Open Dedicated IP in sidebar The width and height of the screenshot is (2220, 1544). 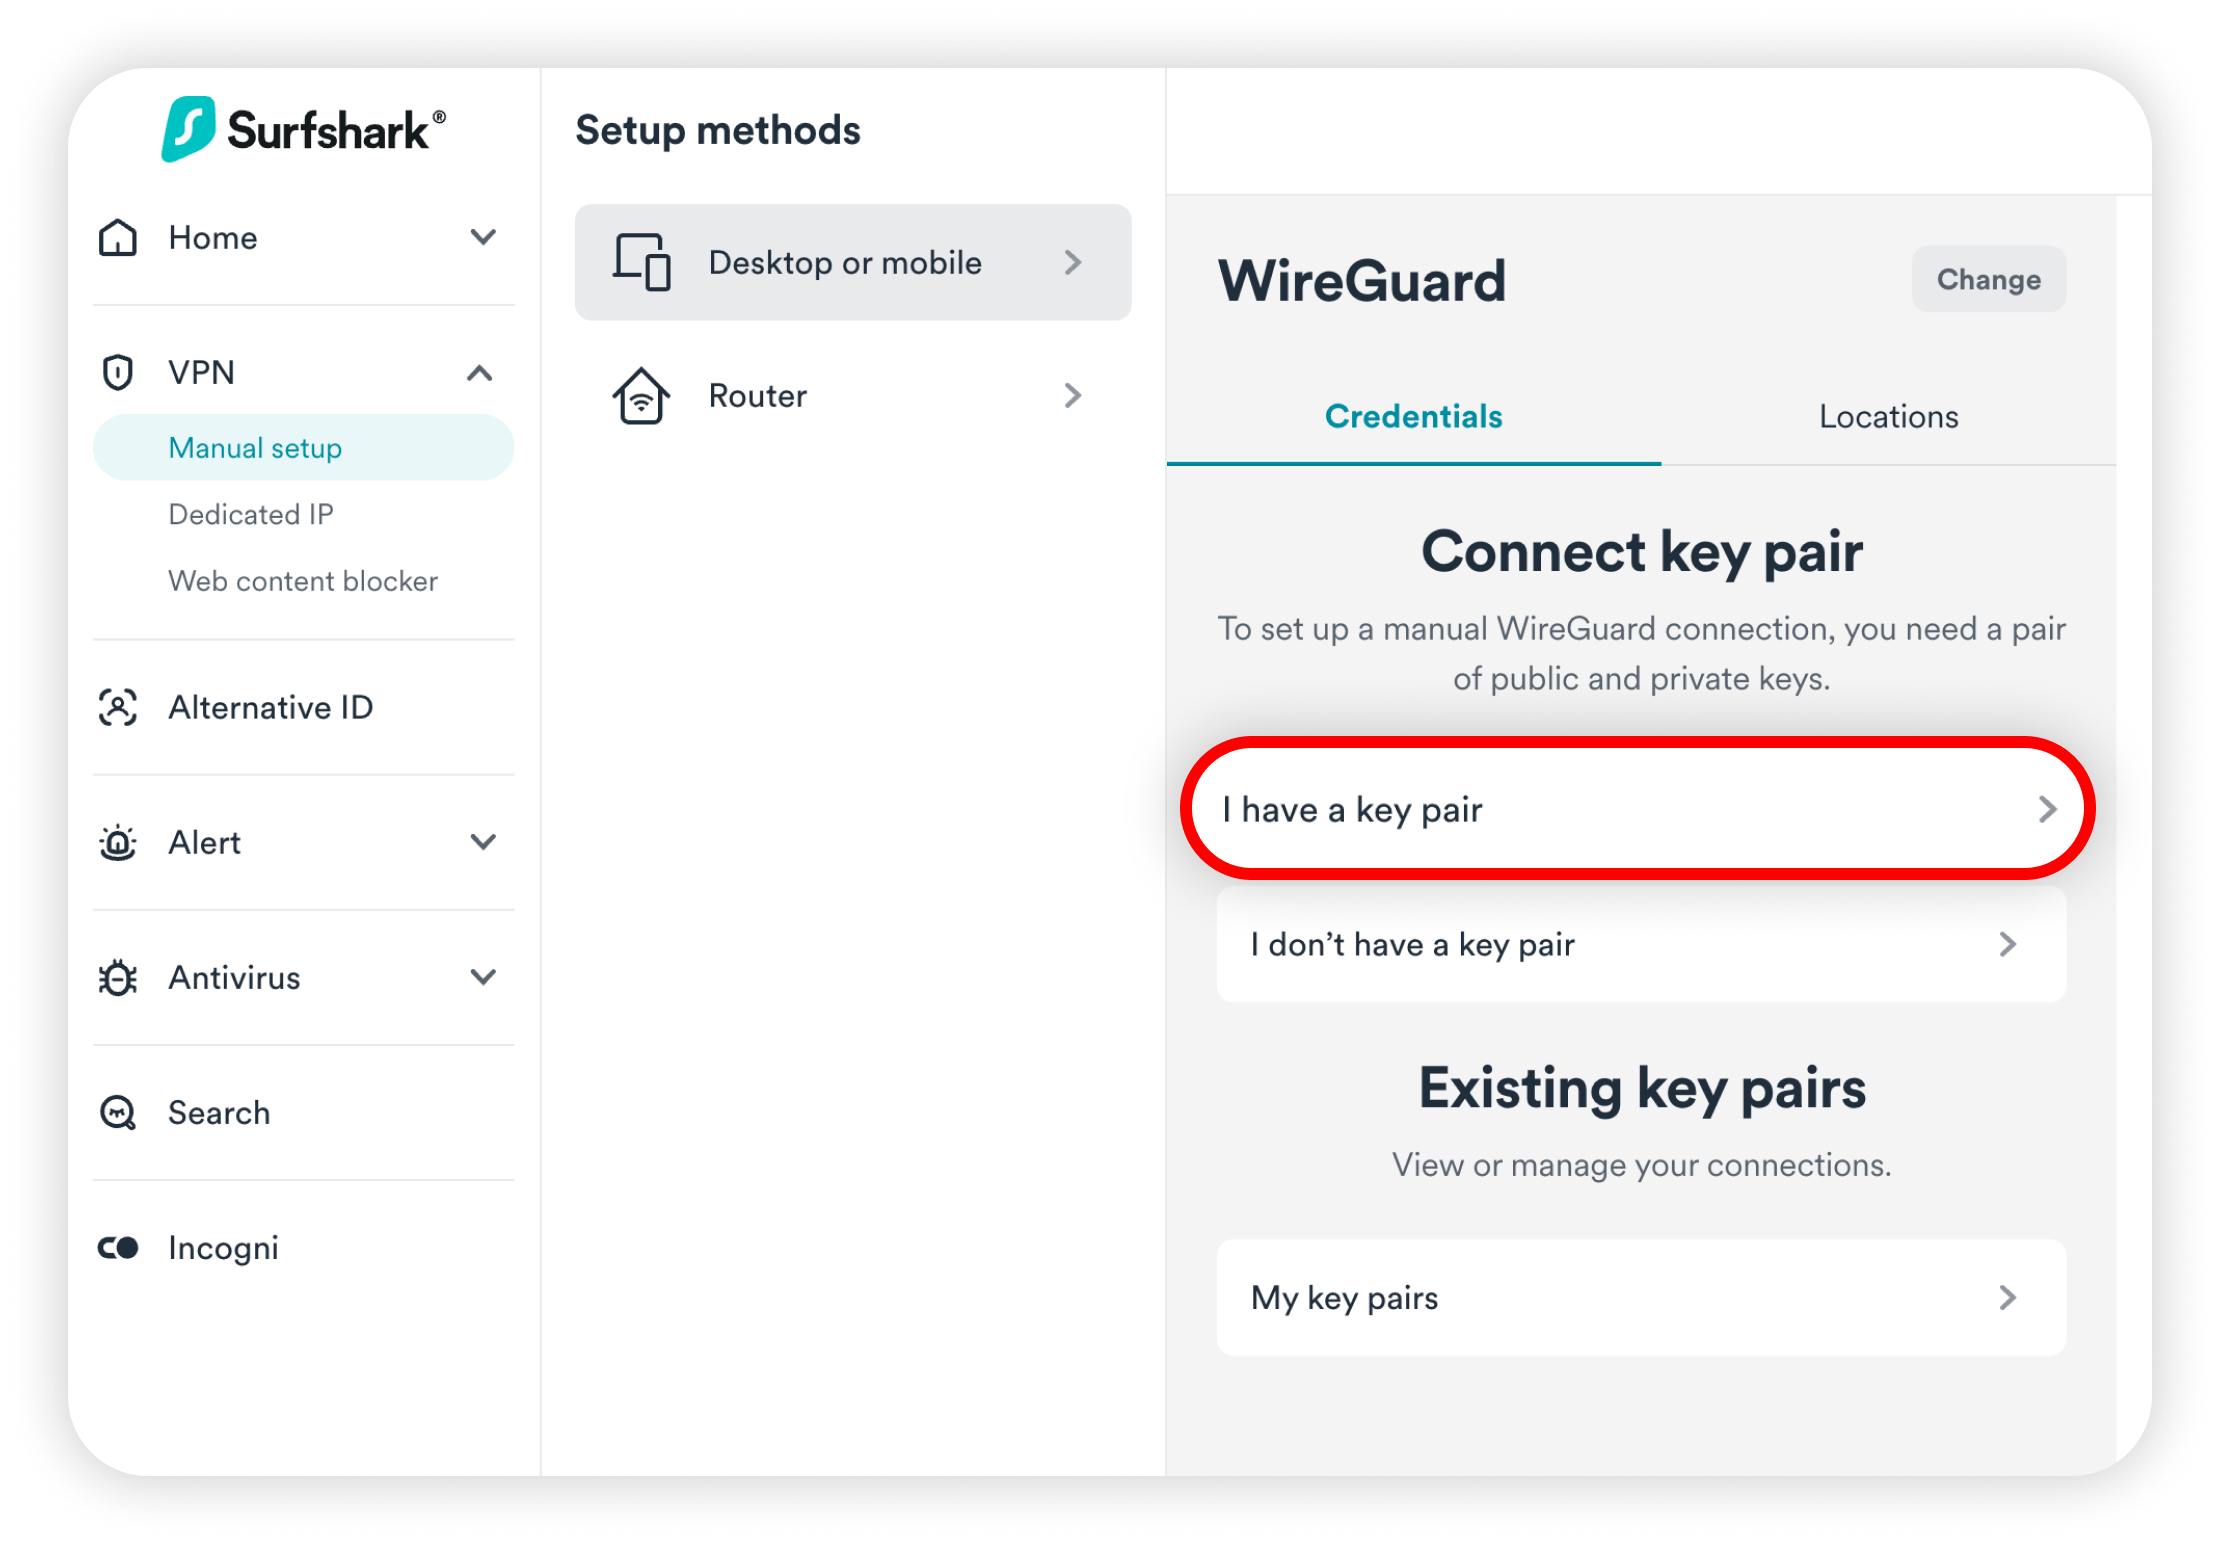pos(251,515)
